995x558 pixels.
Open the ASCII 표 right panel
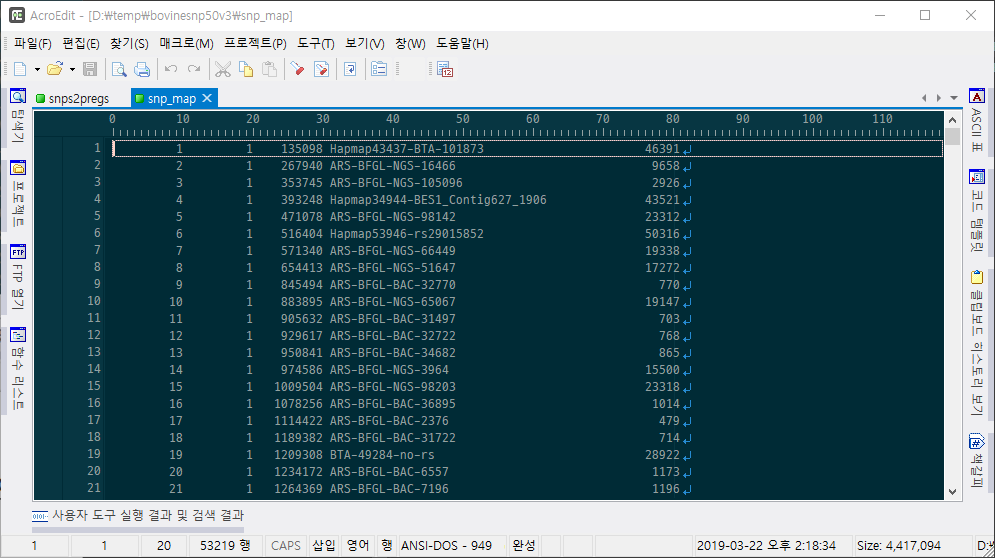click(x=977, y=122)
